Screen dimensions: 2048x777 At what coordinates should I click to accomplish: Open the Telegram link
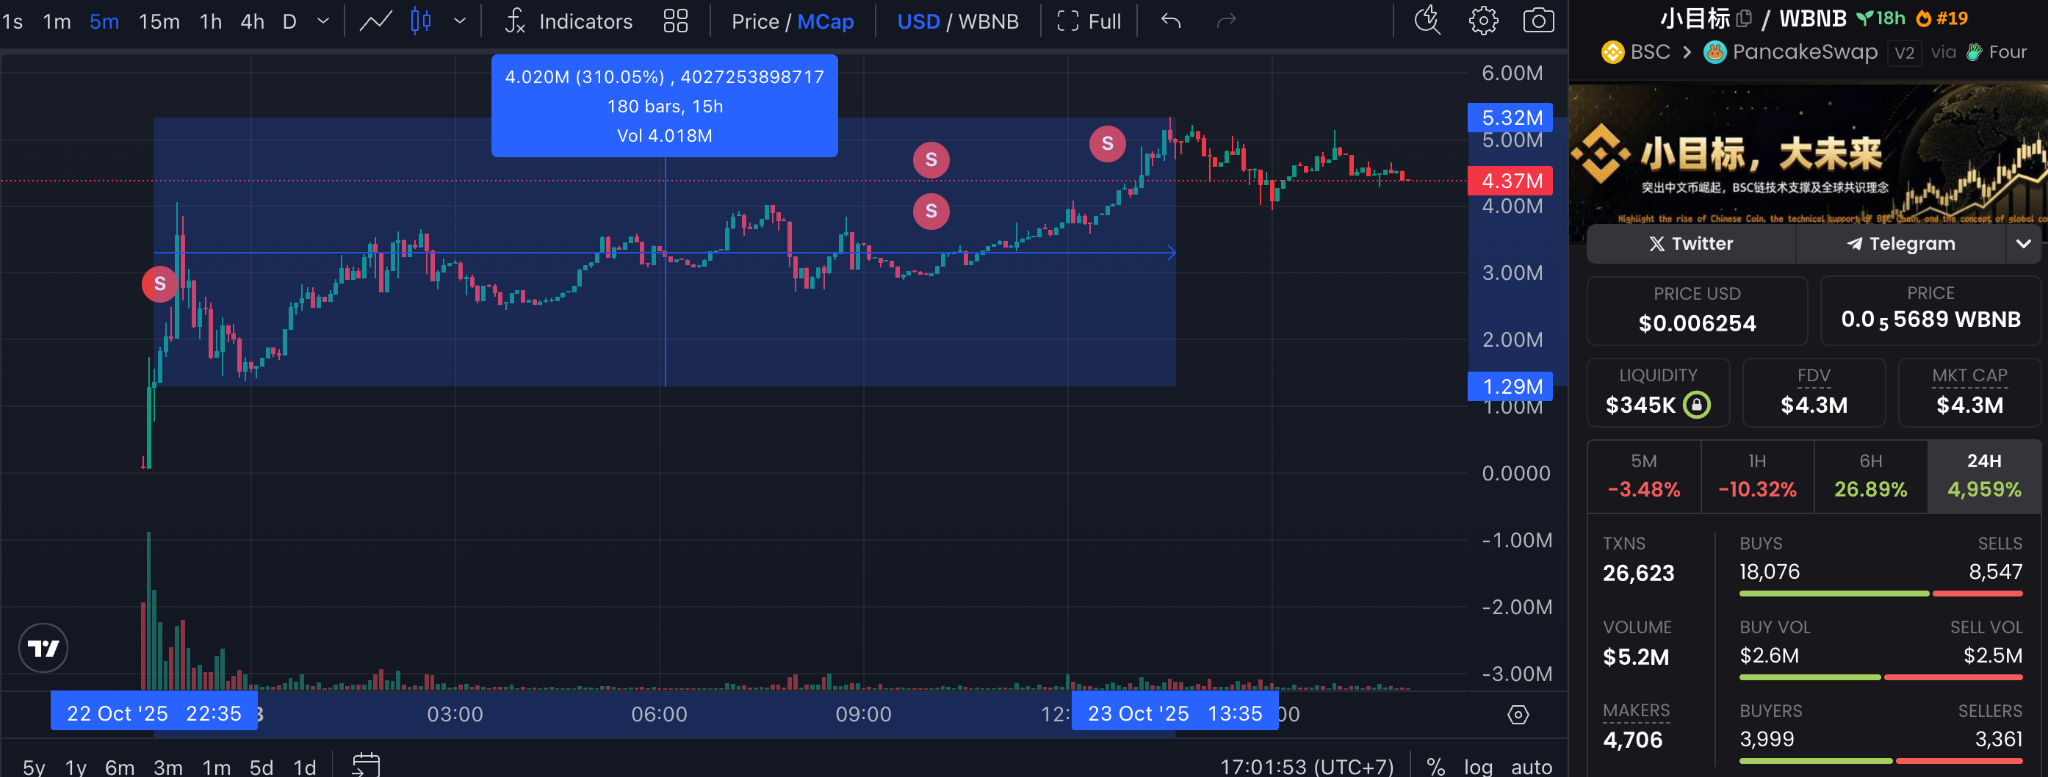pyautogui.click(x=1900, y=244)
